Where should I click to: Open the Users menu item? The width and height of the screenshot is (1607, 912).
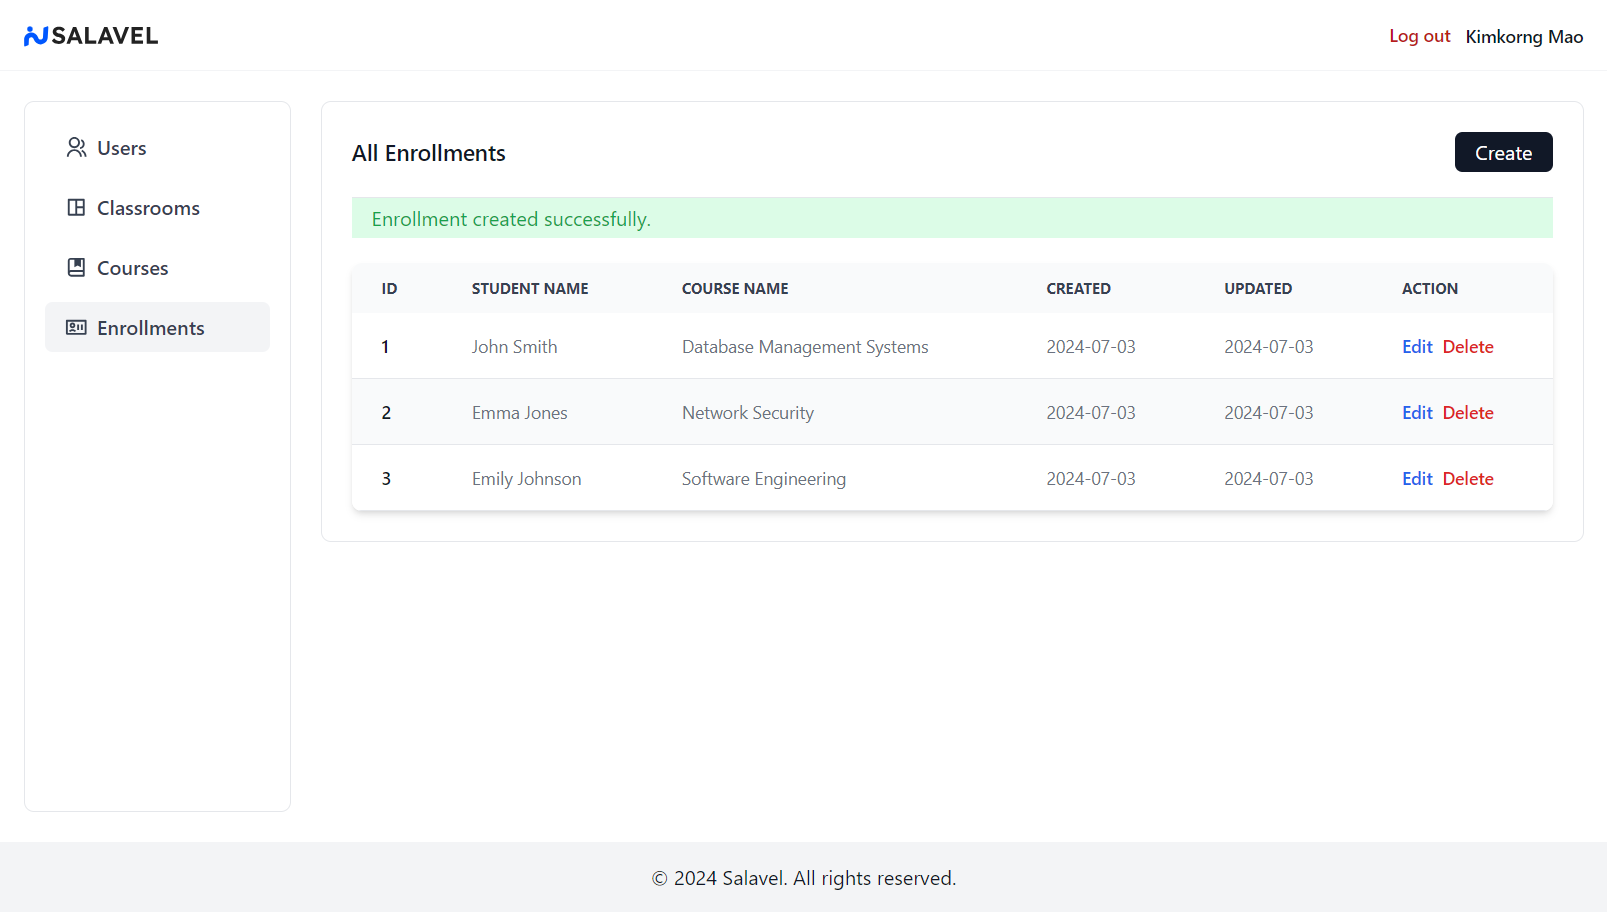tap(121, 148)
